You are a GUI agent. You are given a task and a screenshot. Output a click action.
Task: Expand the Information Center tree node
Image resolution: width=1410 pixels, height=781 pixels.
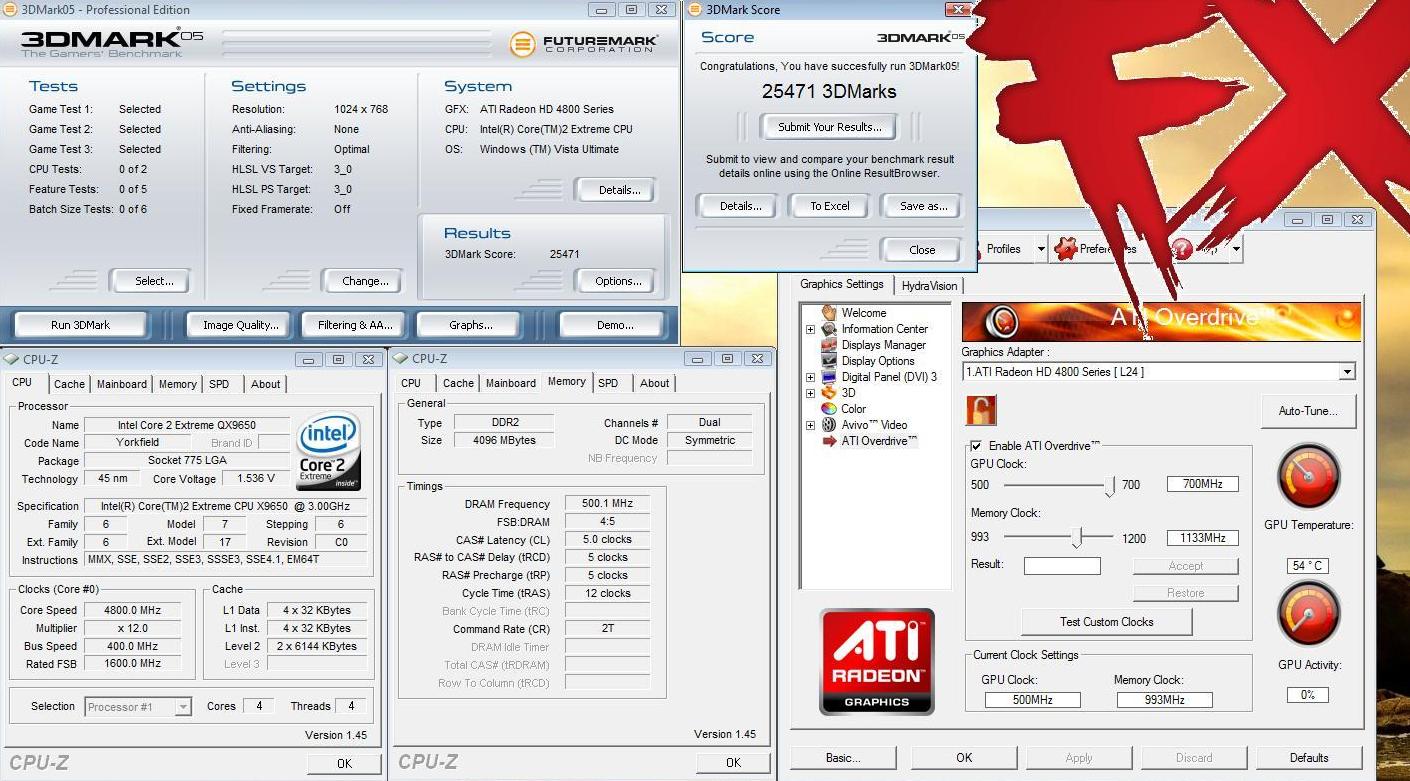(x=810, y=329)
